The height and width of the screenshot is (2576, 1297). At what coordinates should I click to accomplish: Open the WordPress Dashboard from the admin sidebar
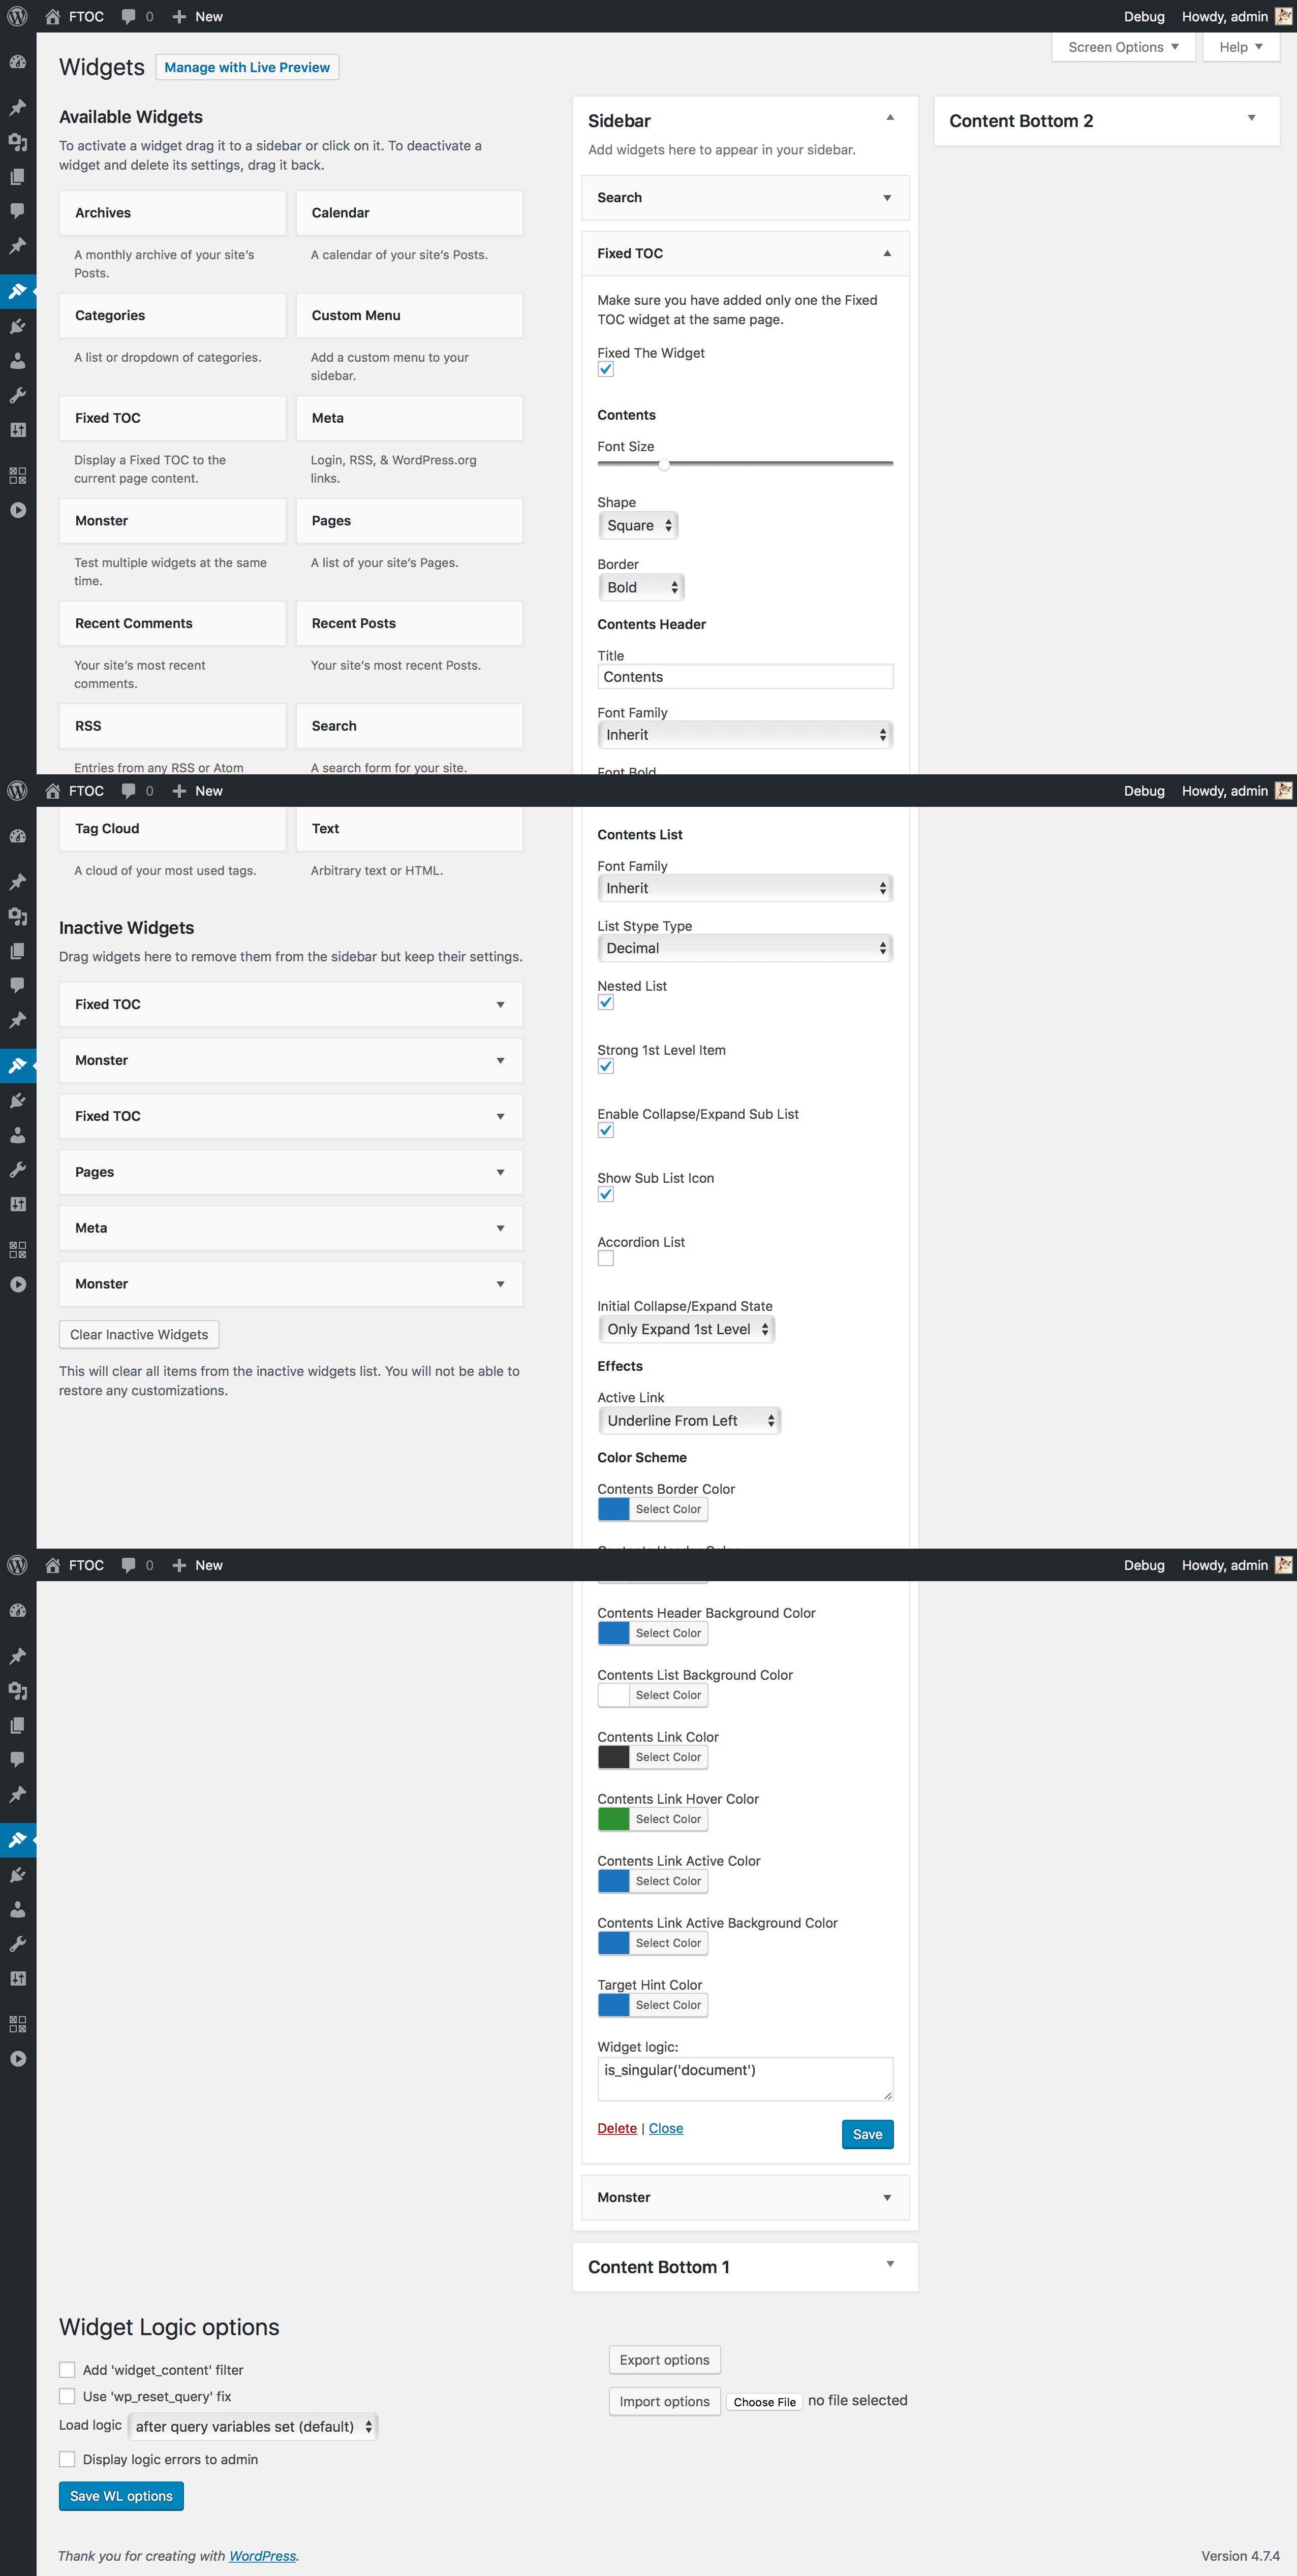point(18,61)
